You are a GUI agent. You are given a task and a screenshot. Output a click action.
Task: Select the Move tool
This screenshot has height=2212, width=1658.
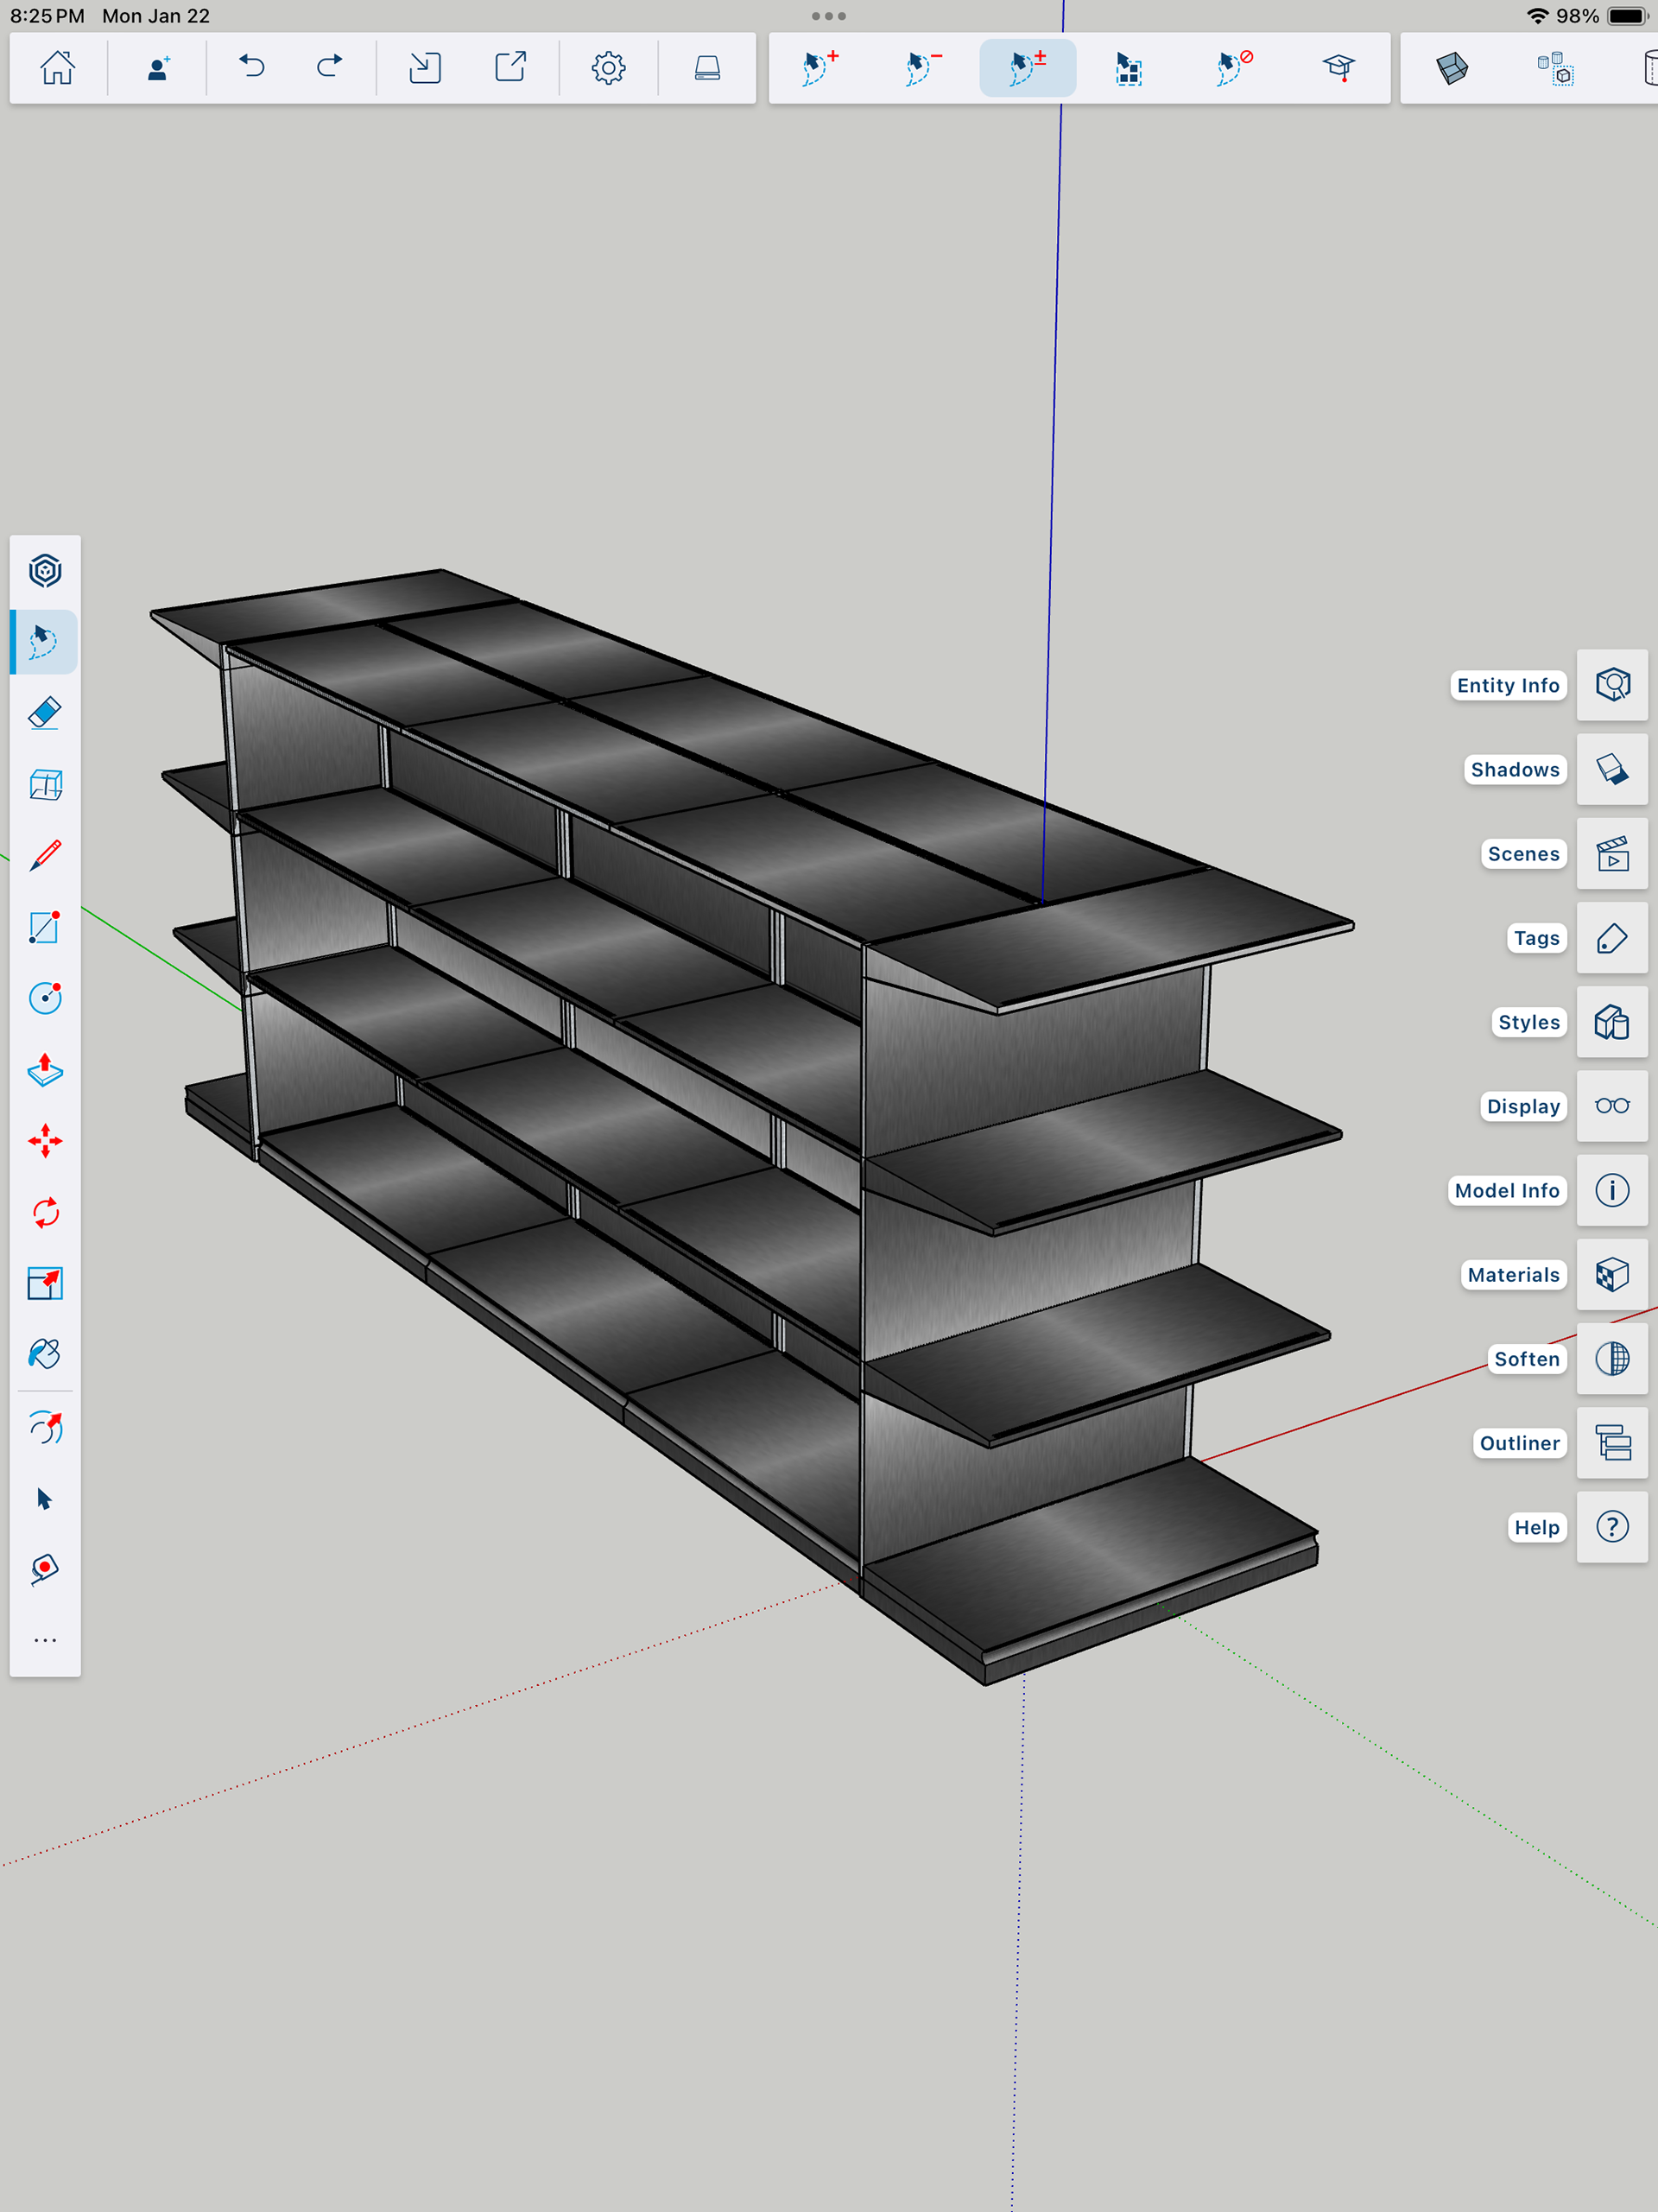(x=45, y=1141)
